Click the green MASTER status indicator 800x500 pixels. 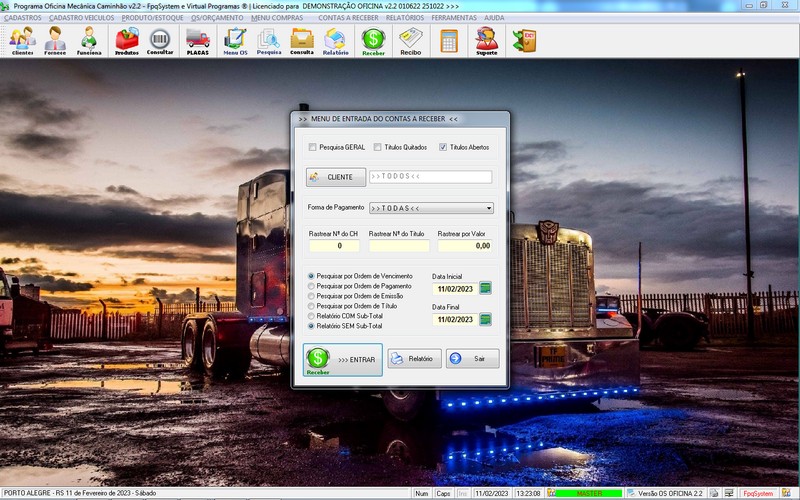click(x=589, y=493)
